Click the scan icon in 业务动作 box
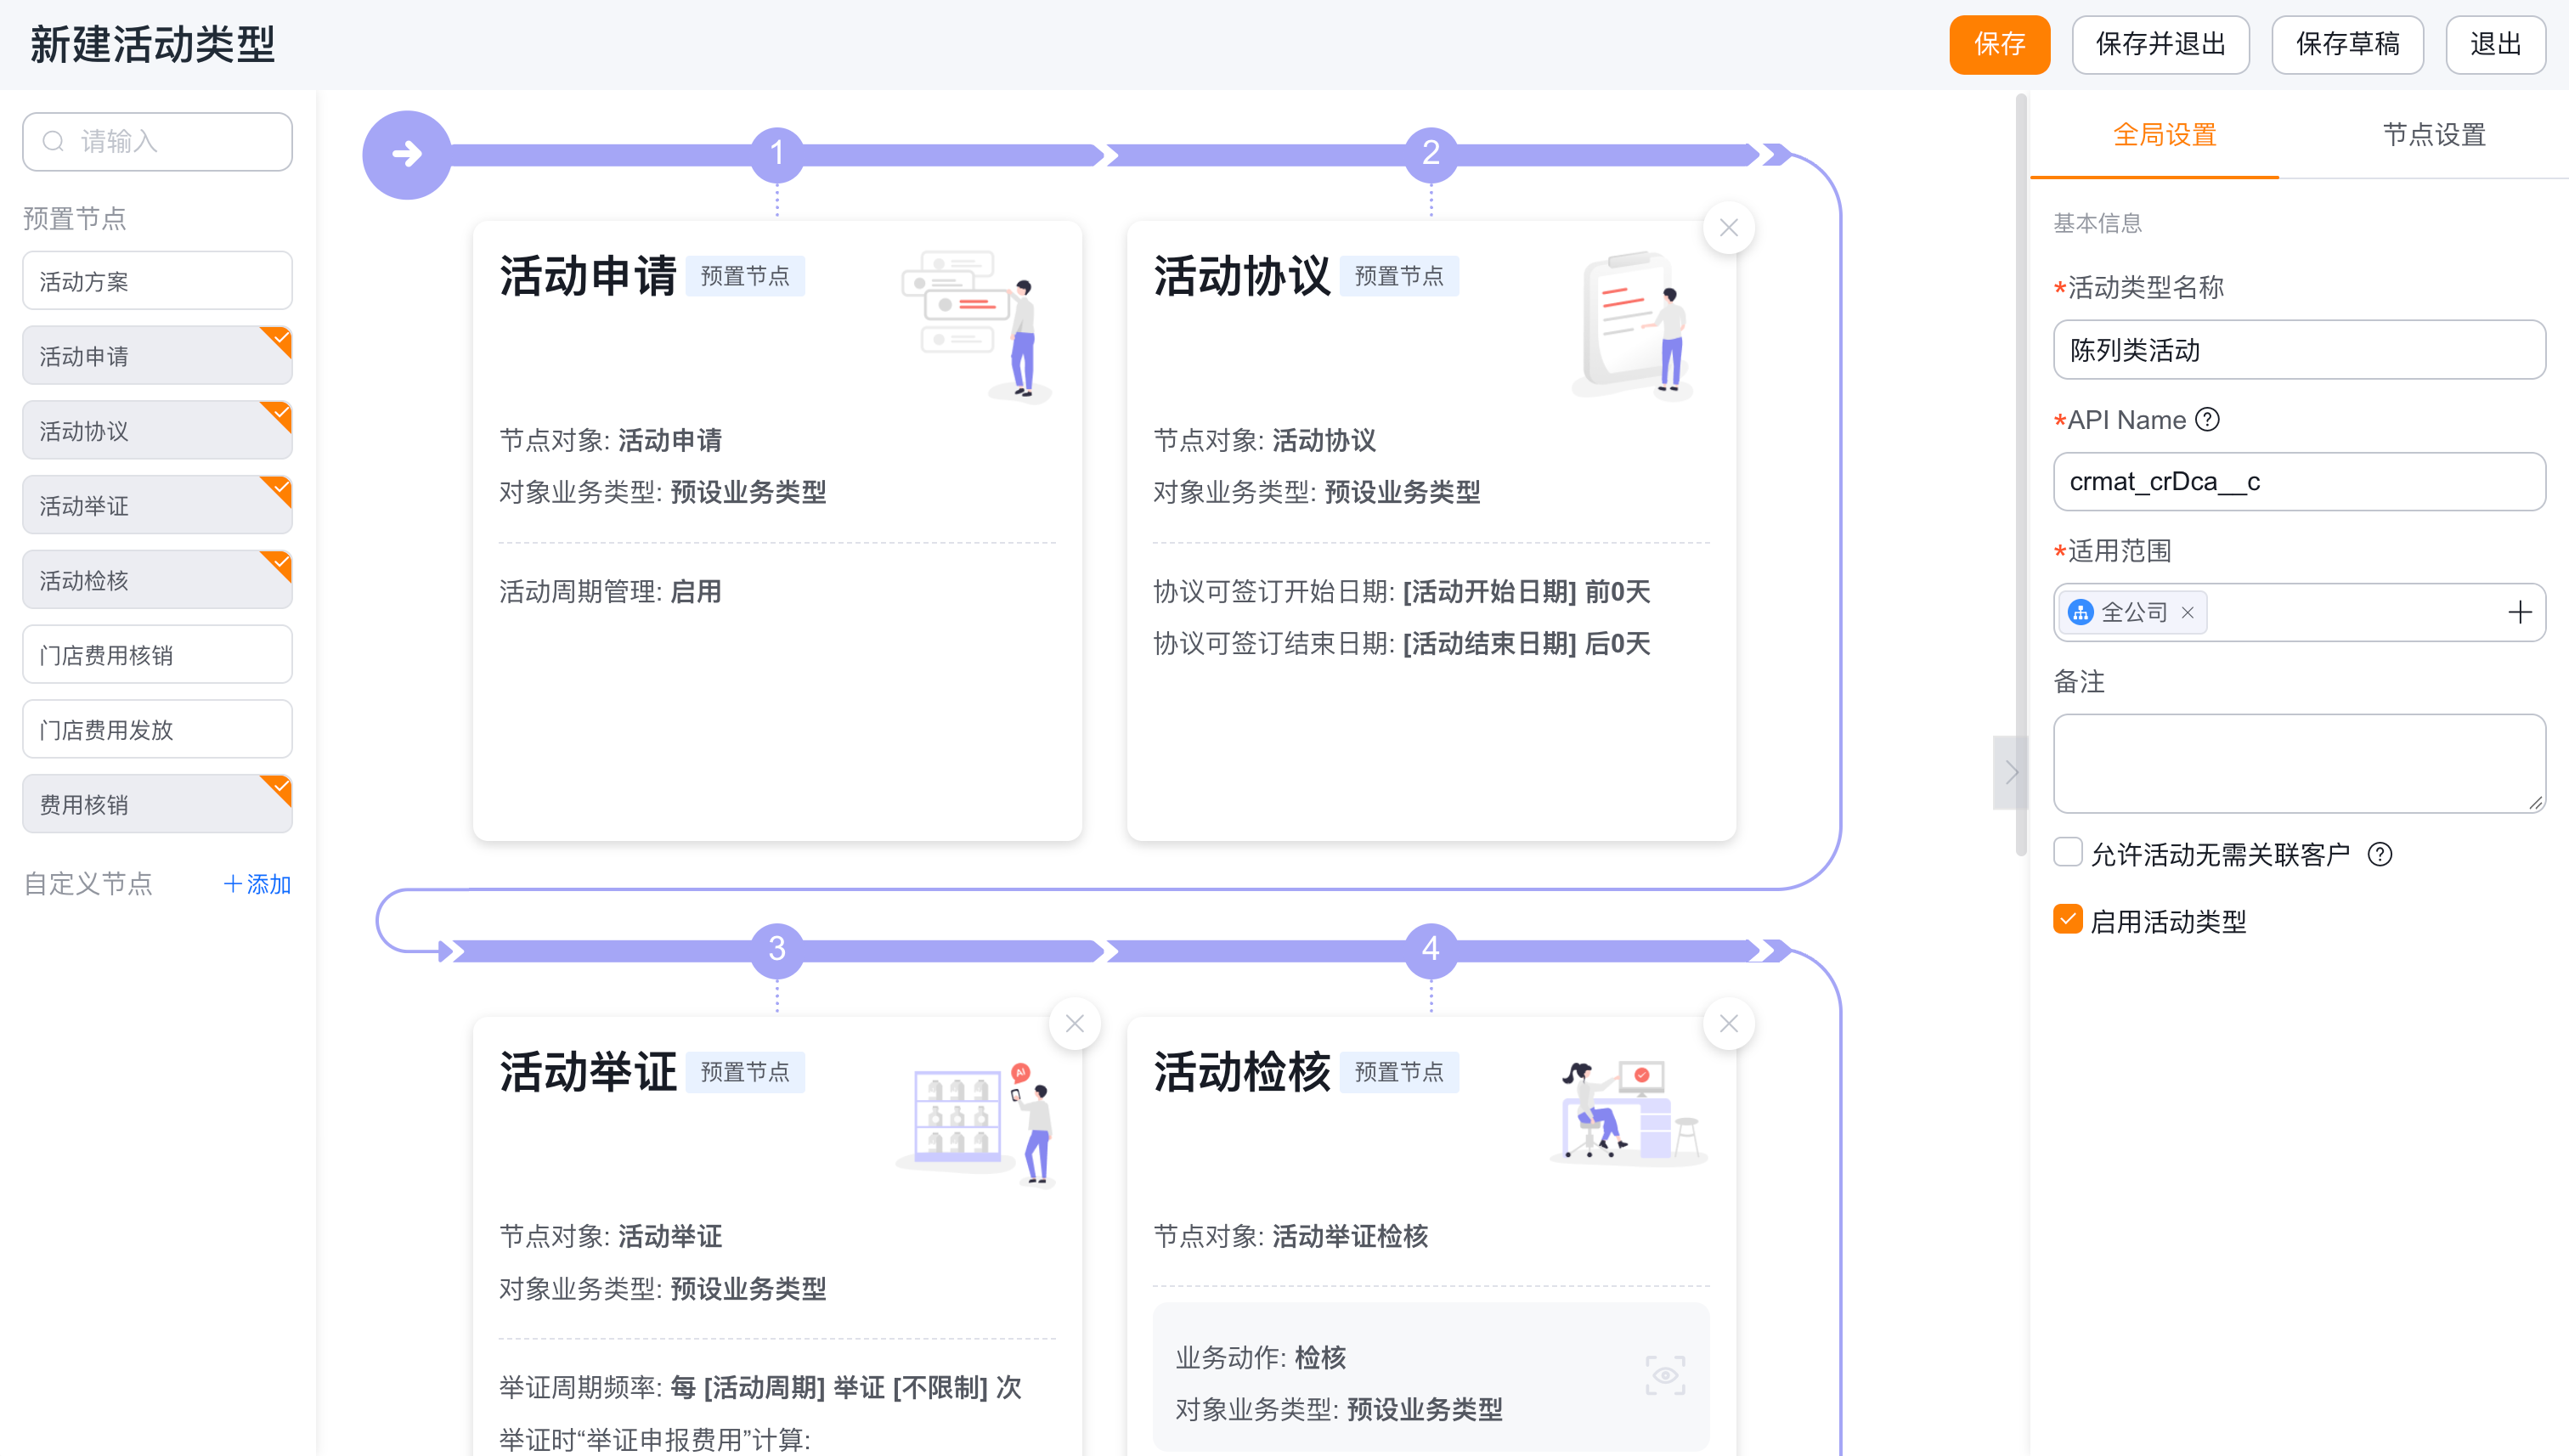 (x=1665, y=1376)
